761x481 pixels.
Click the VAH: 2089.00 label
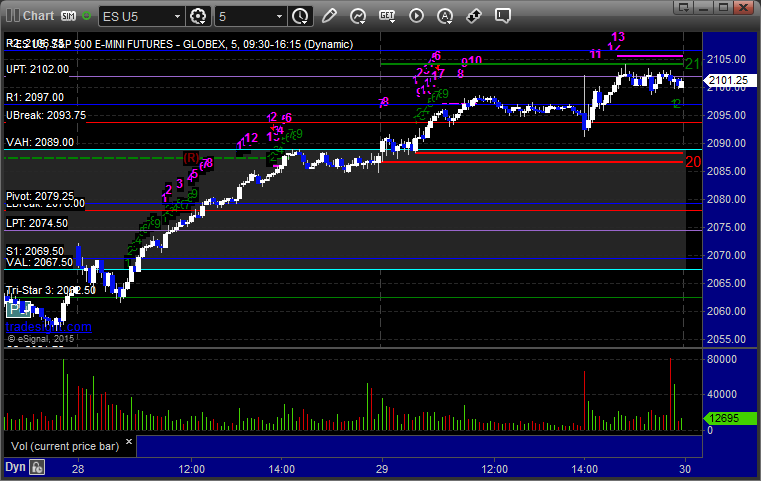[40, 142]
